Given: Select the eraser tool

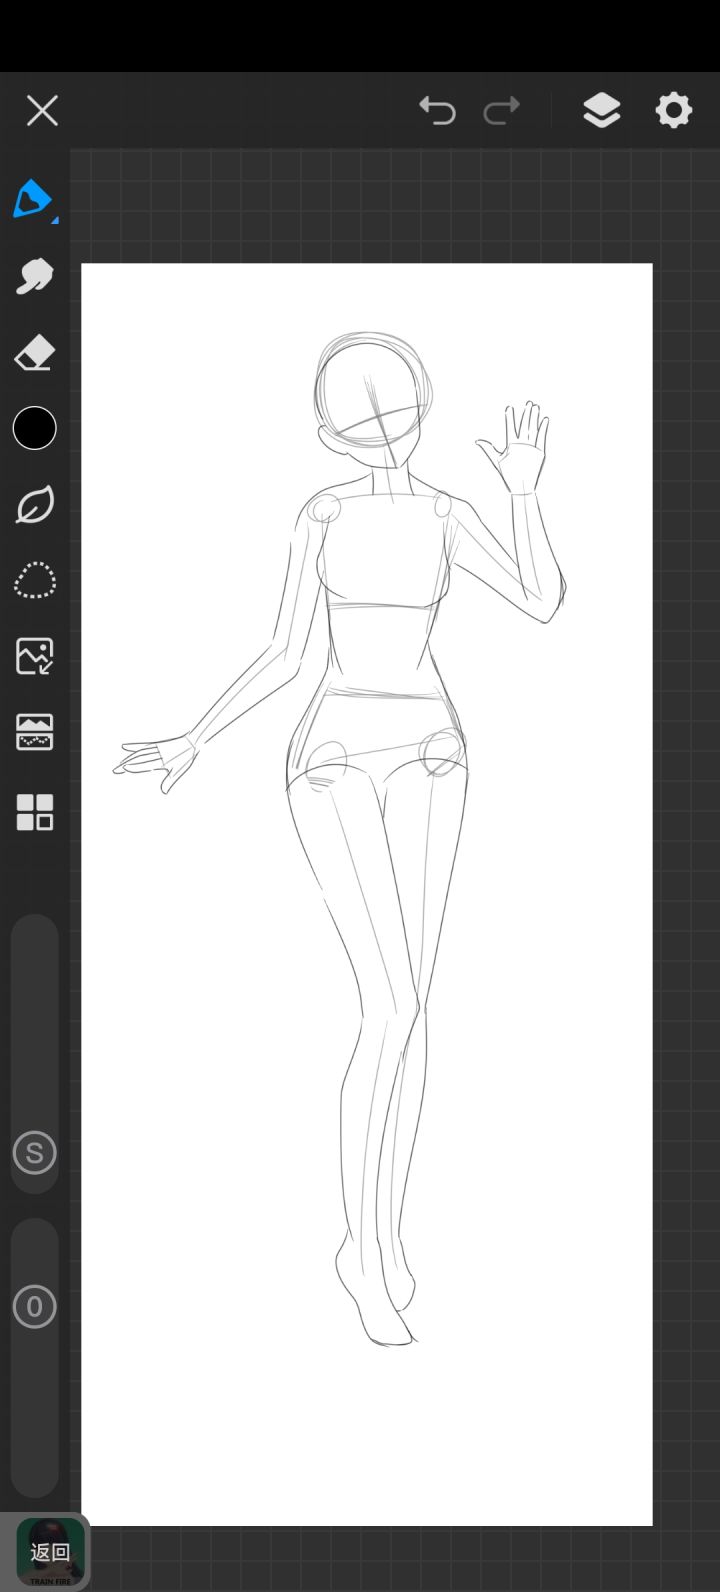Looking at the screenshot, I should tap(34, 353).
